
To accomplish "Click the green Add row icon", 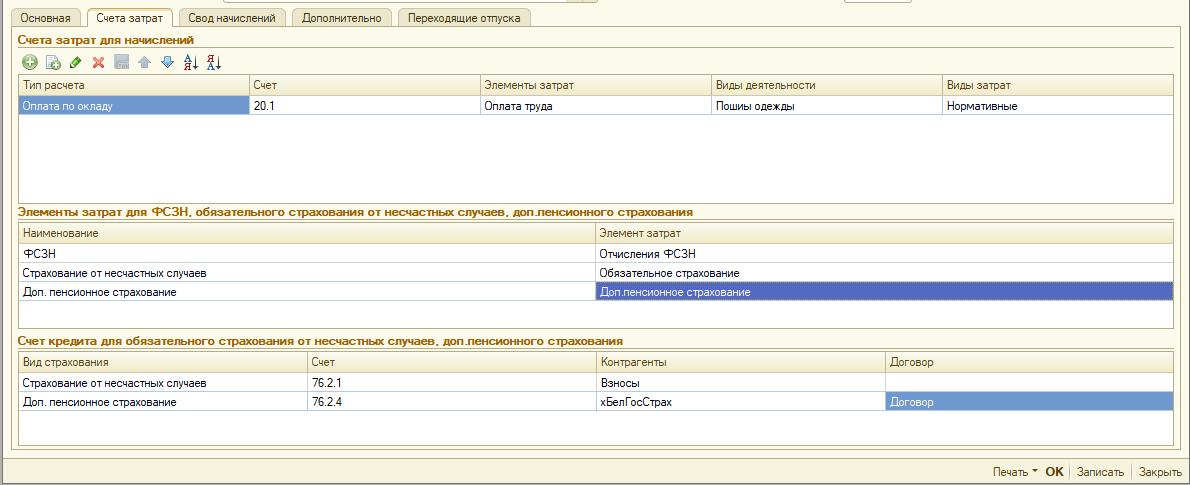I will click(x=30, y=62).
